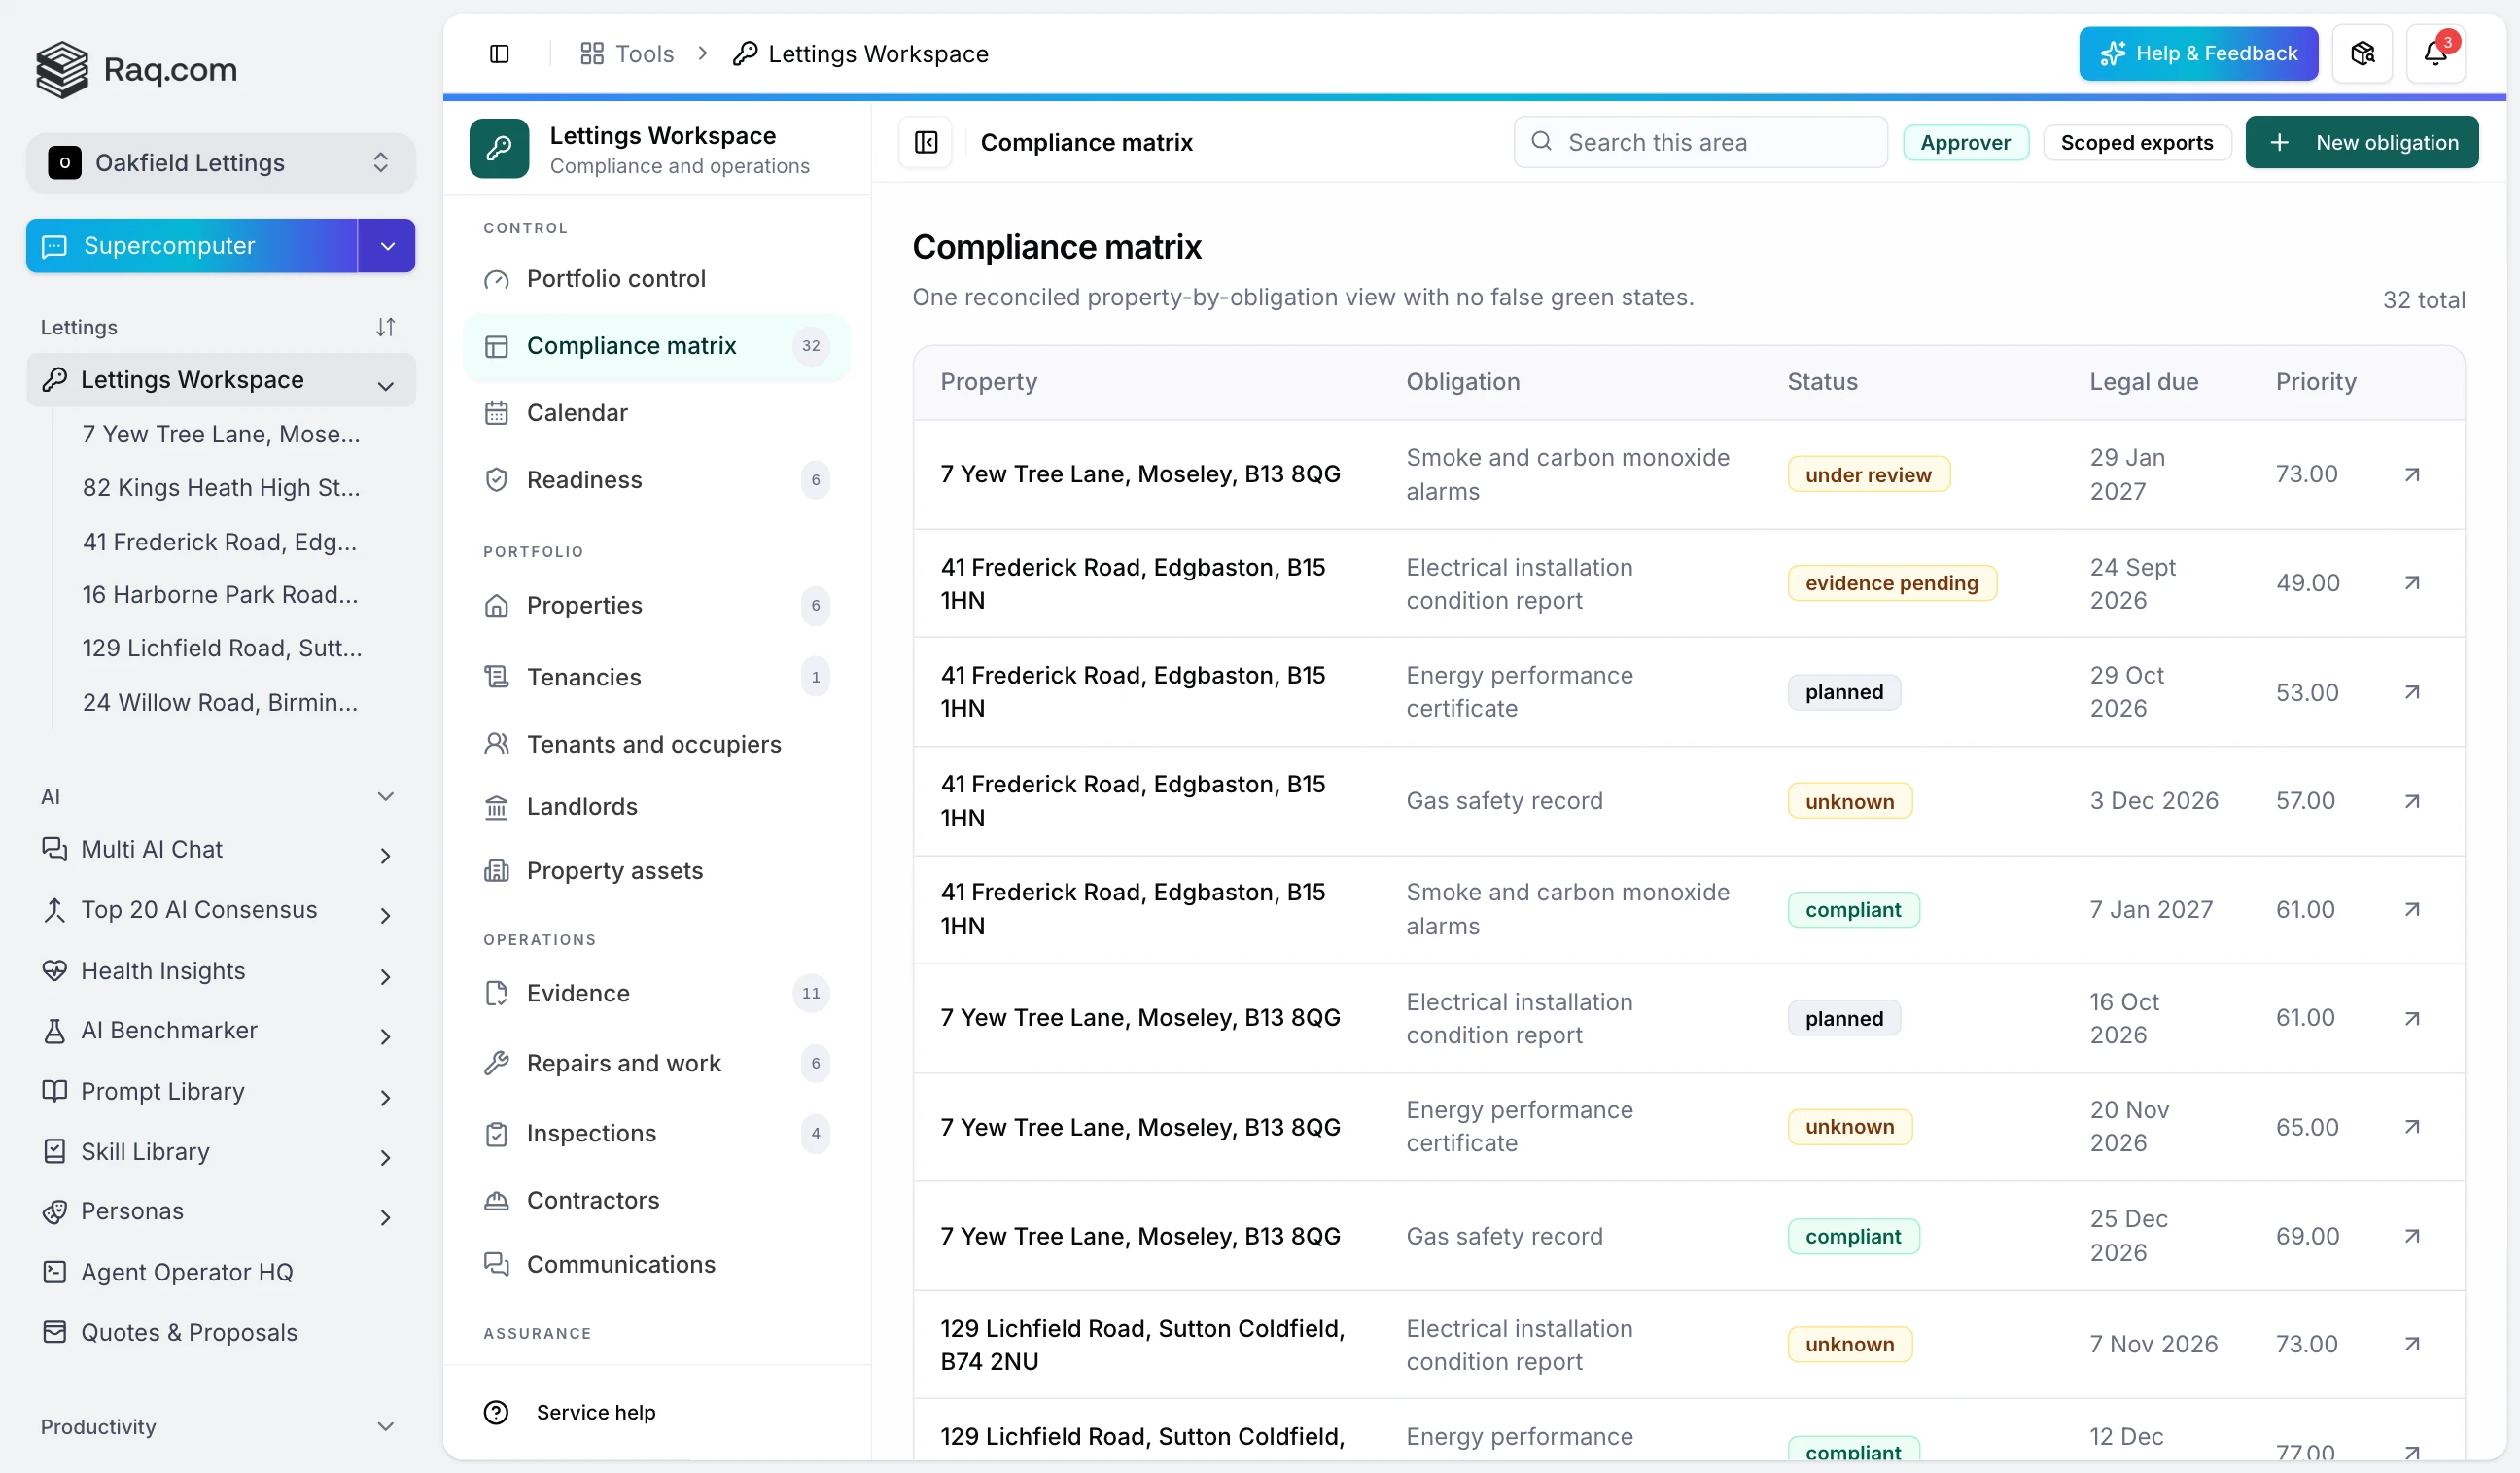Open the notifications bell

coord(2435,54)
